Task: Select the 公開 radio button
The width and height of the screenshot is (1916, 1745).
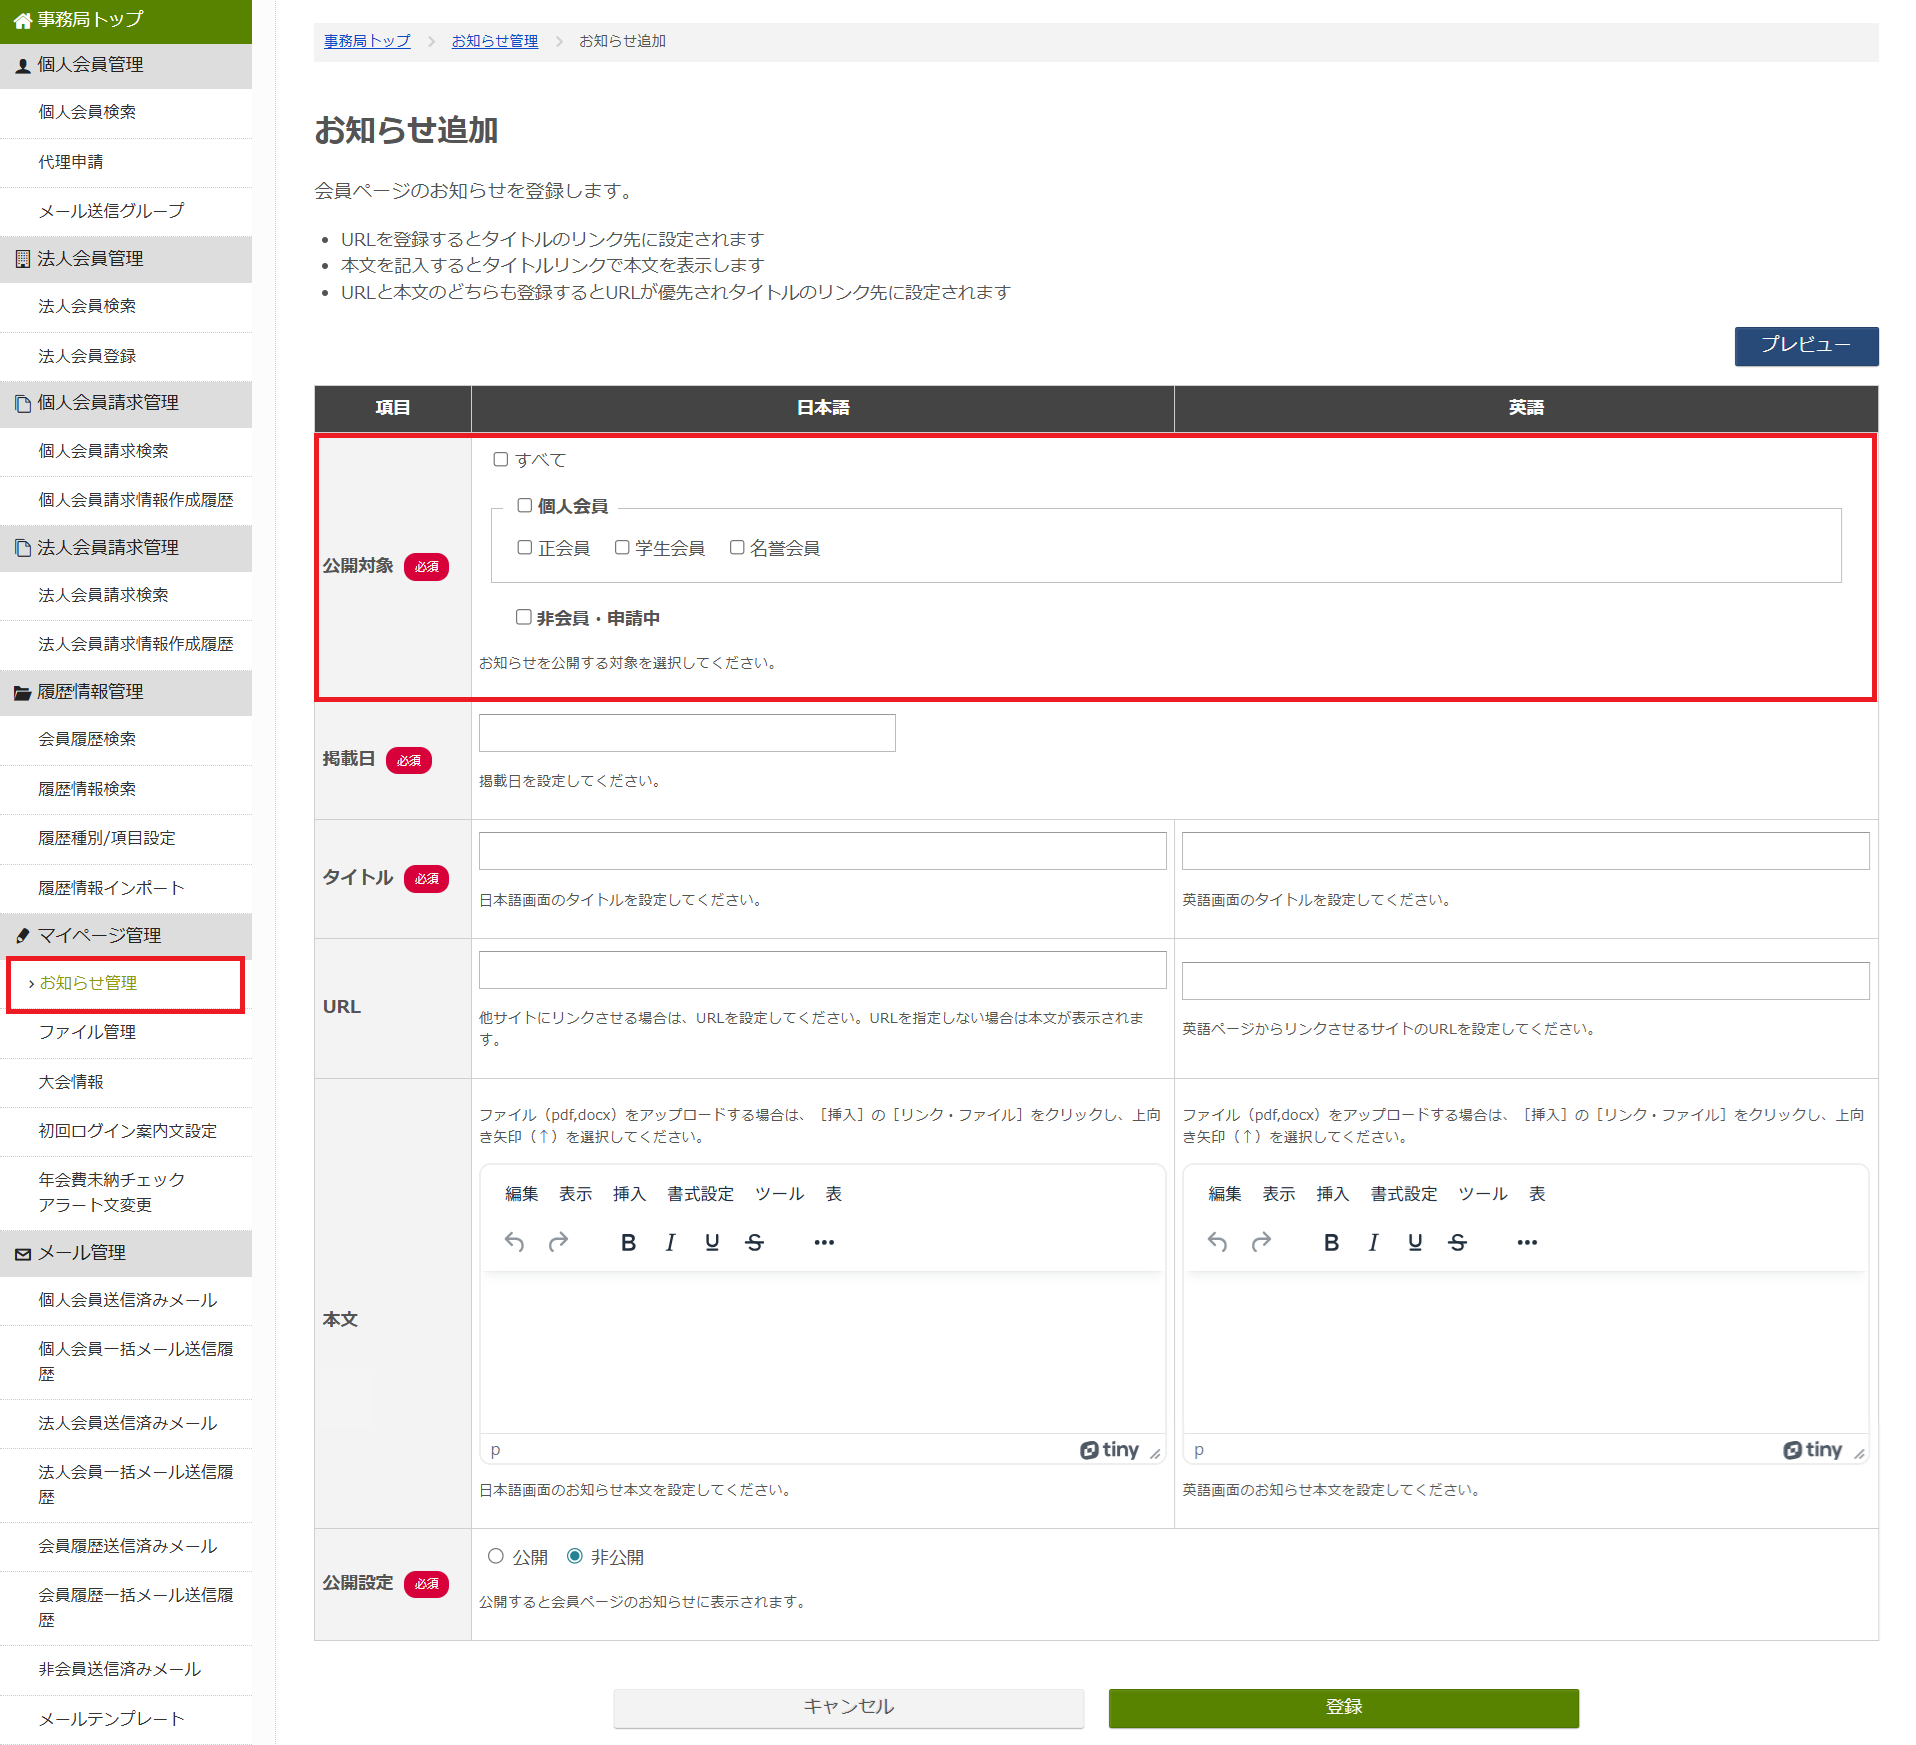Action: point(496,1556)
